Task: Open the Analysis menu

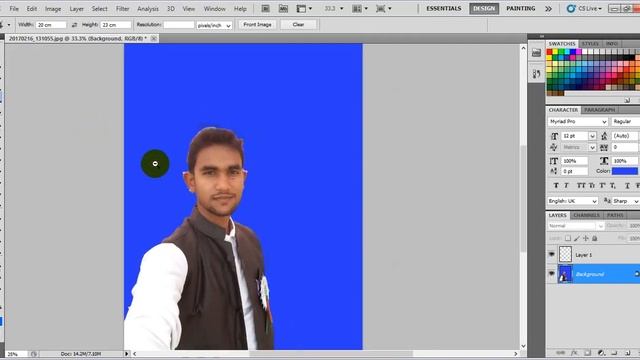Action: point(148,9)
